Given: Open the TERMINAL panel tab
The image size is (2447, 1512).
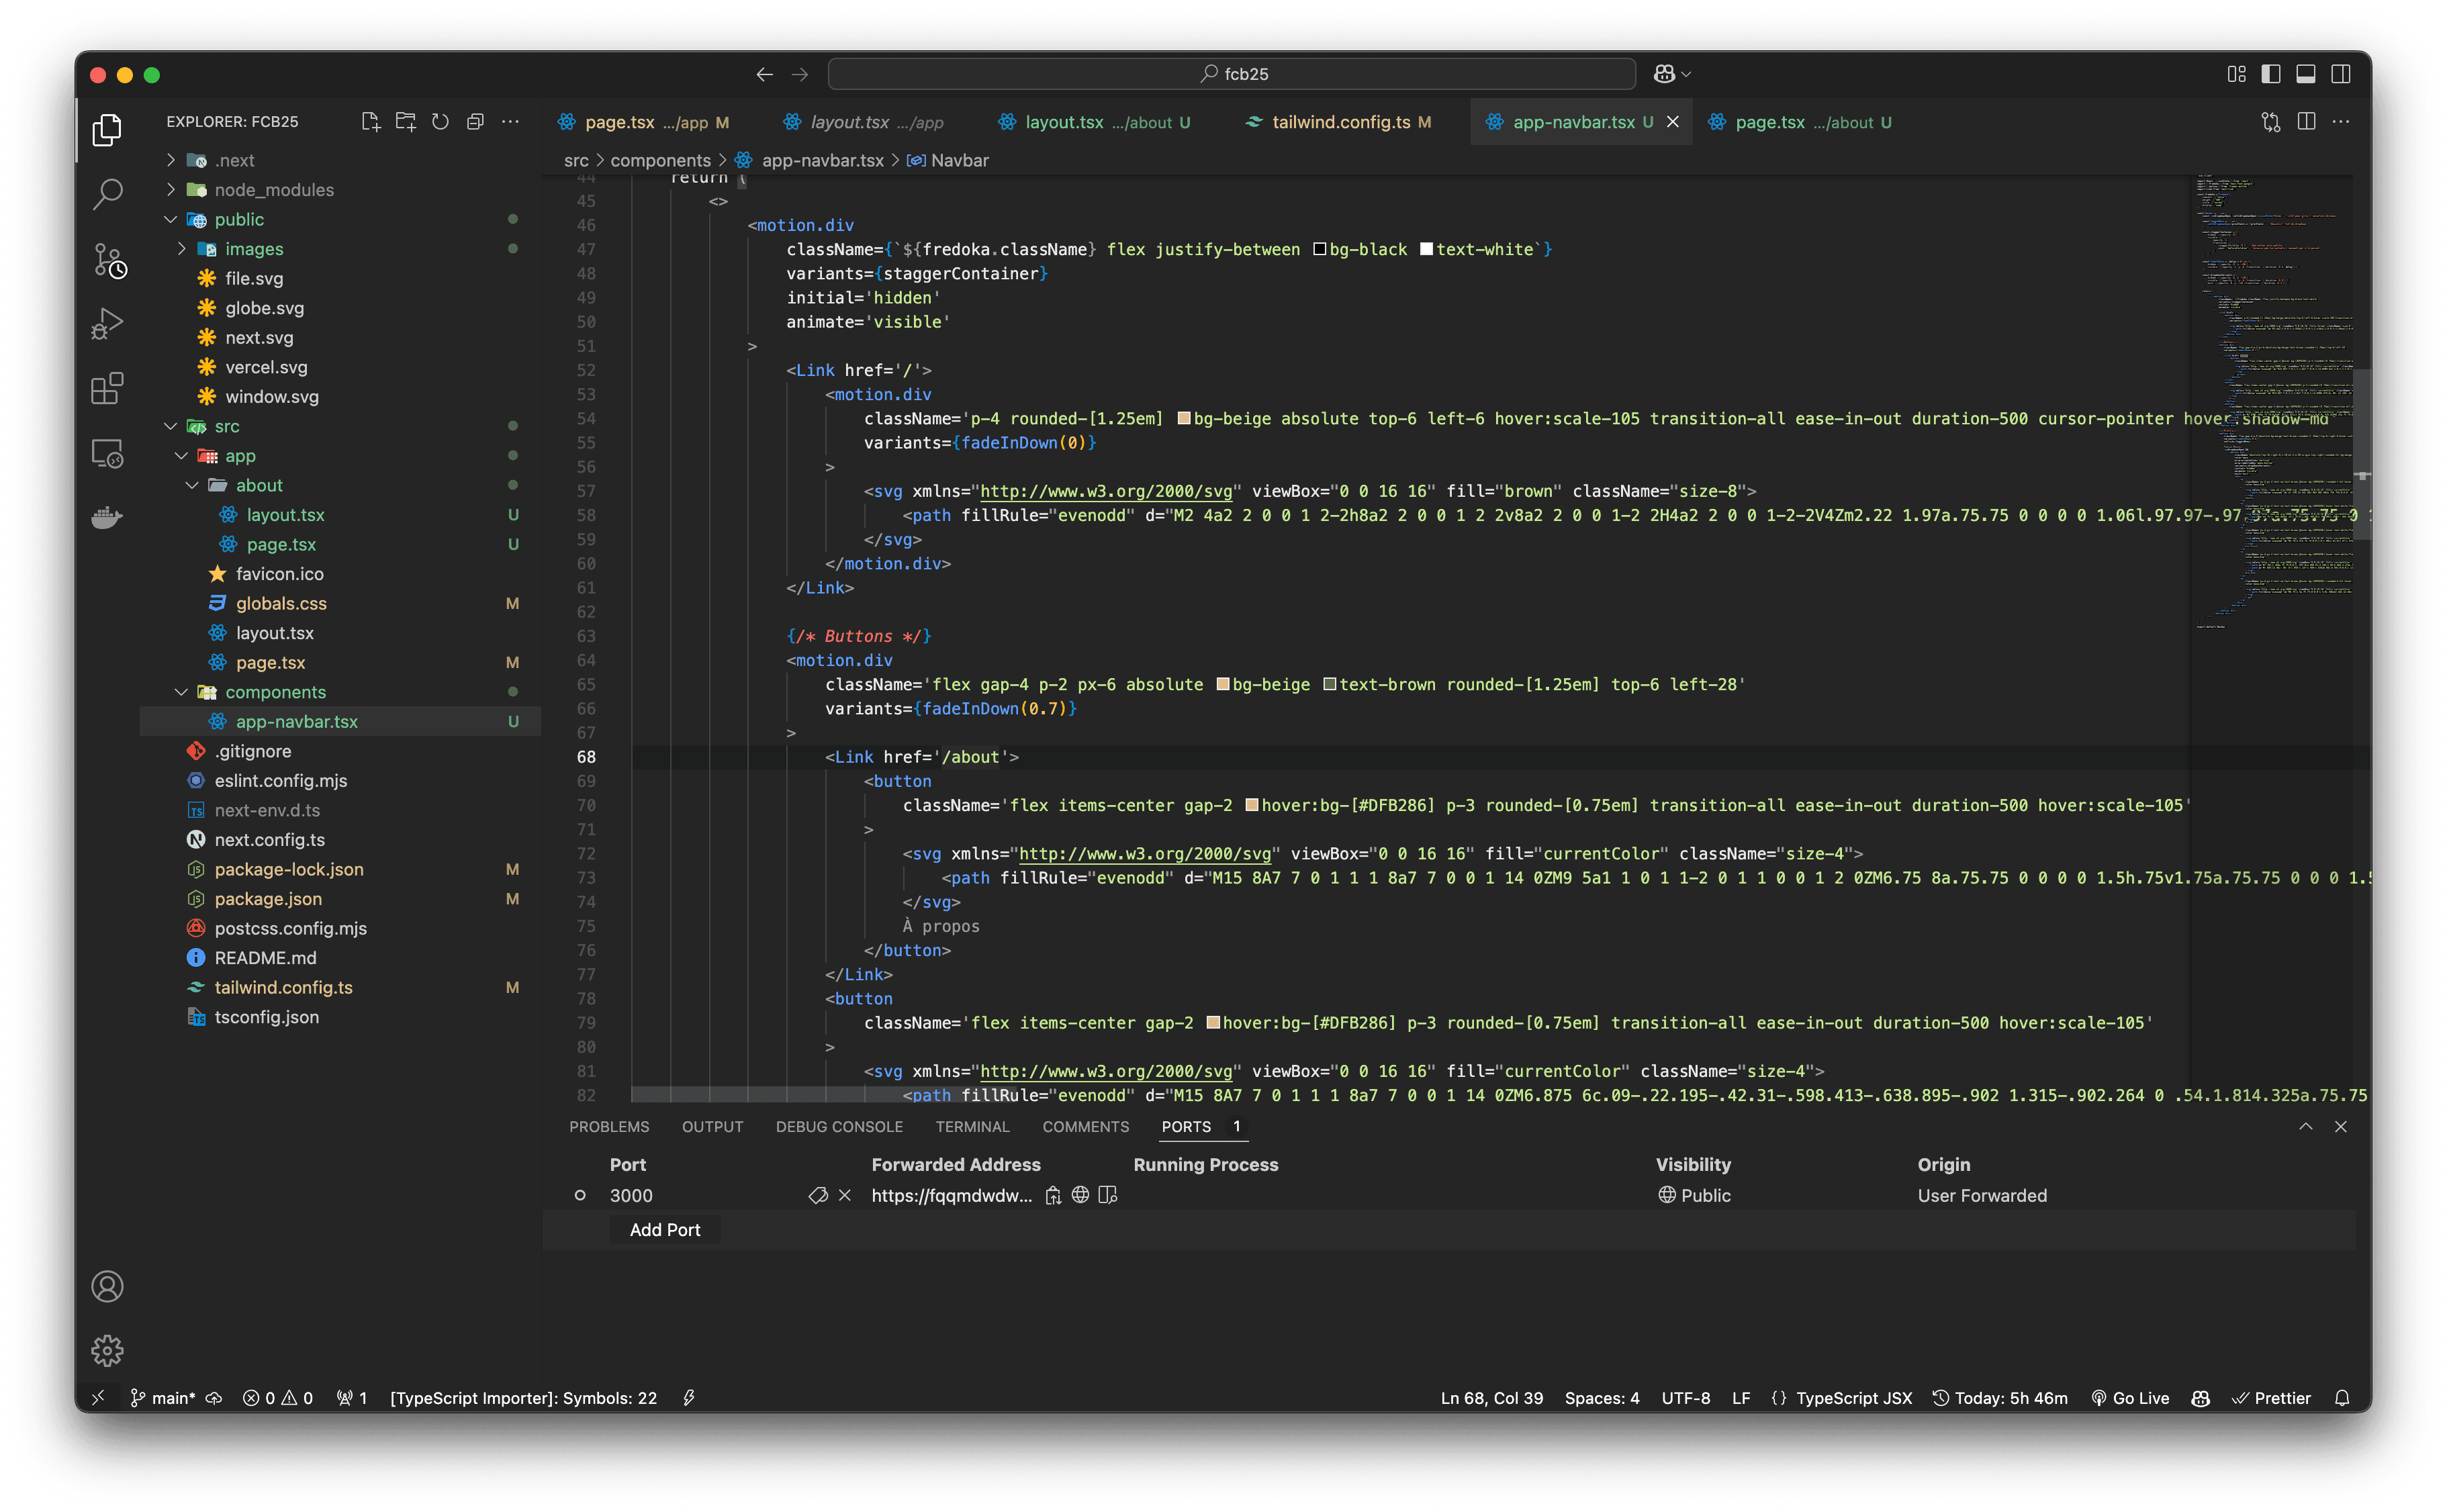Looking at the screenshot, I should pos(972,1127).
